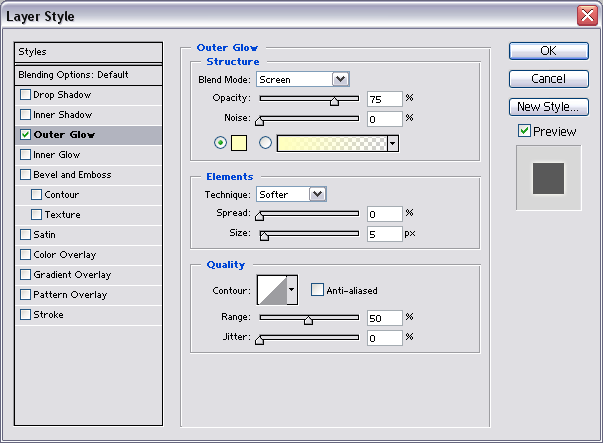The image size is (603, 443).
Task: Select Blending Options: Default
Action: tap(88, 75)
